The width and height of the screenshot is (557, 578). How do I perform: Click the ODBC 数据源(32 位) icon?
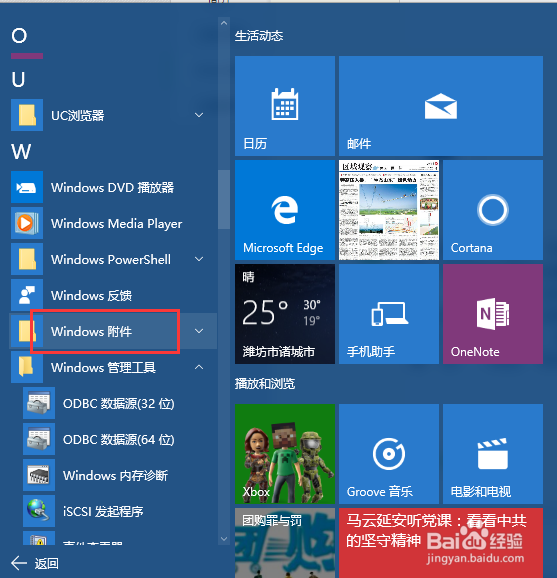39,403
